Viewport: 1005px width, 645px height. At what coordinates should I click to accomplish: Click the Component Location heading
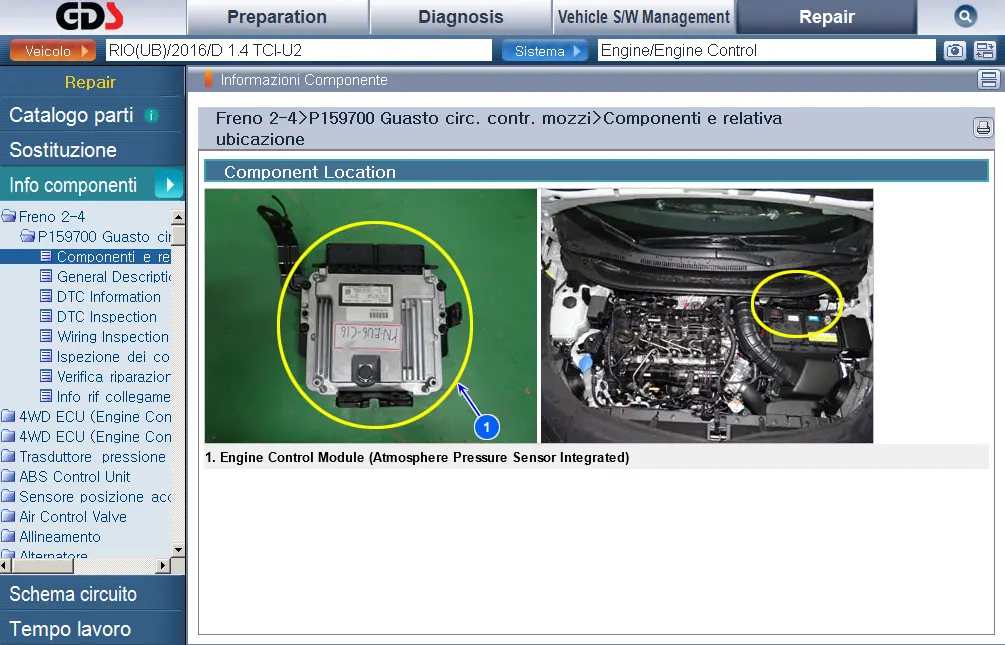pyautogui.click(x=310, y=172)
